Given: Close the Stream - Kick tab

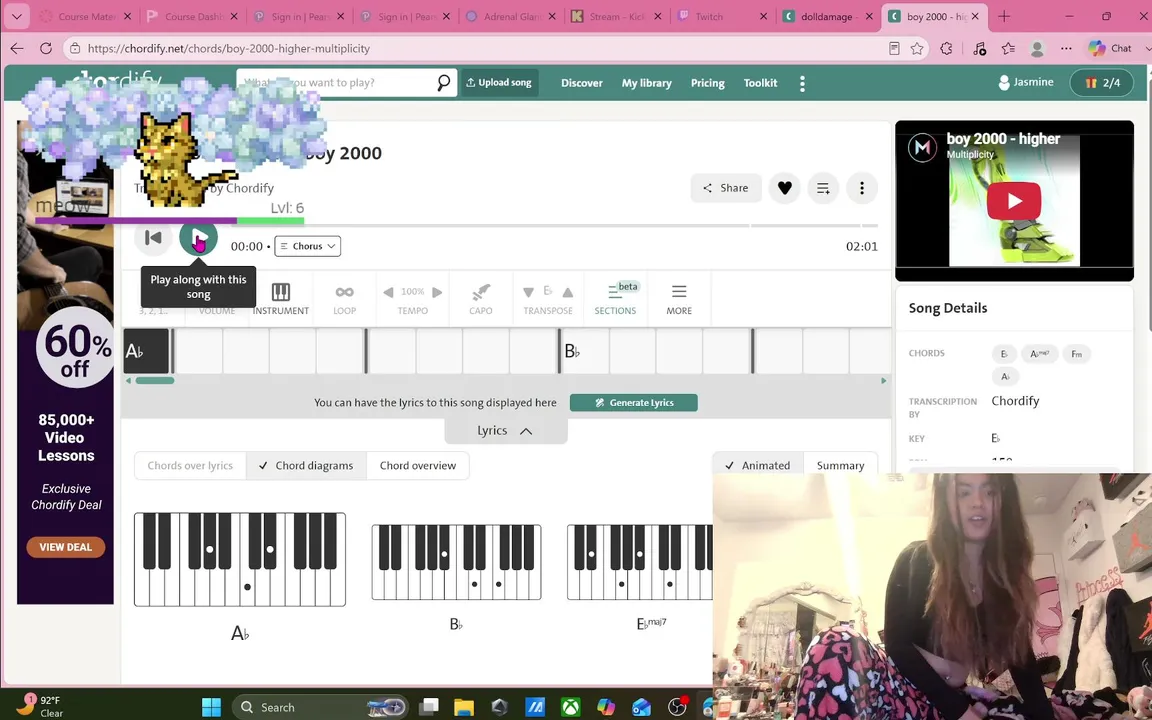Looking at the screenshot, I should (658, 16).
